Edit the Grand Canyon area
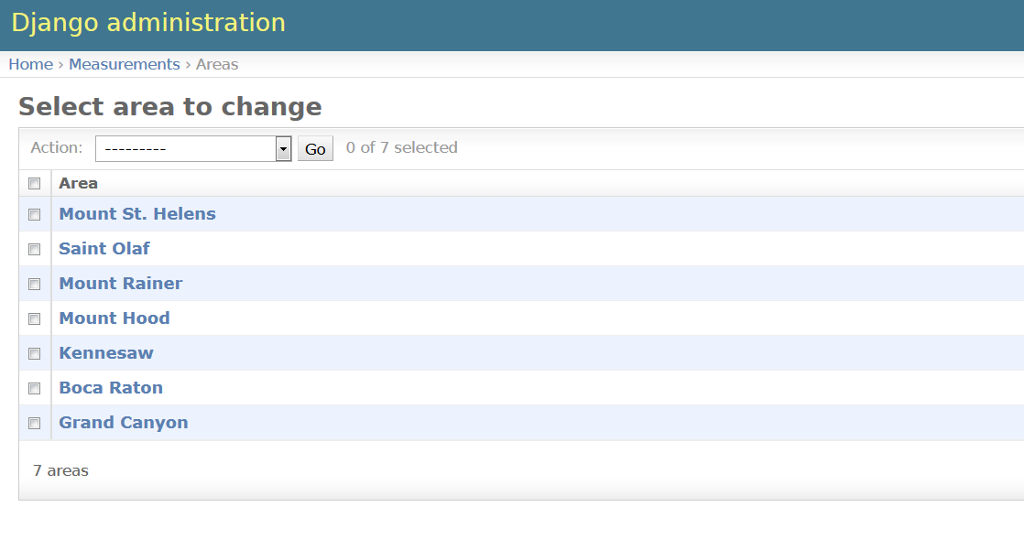1024x539 pixels. [123, 423]
